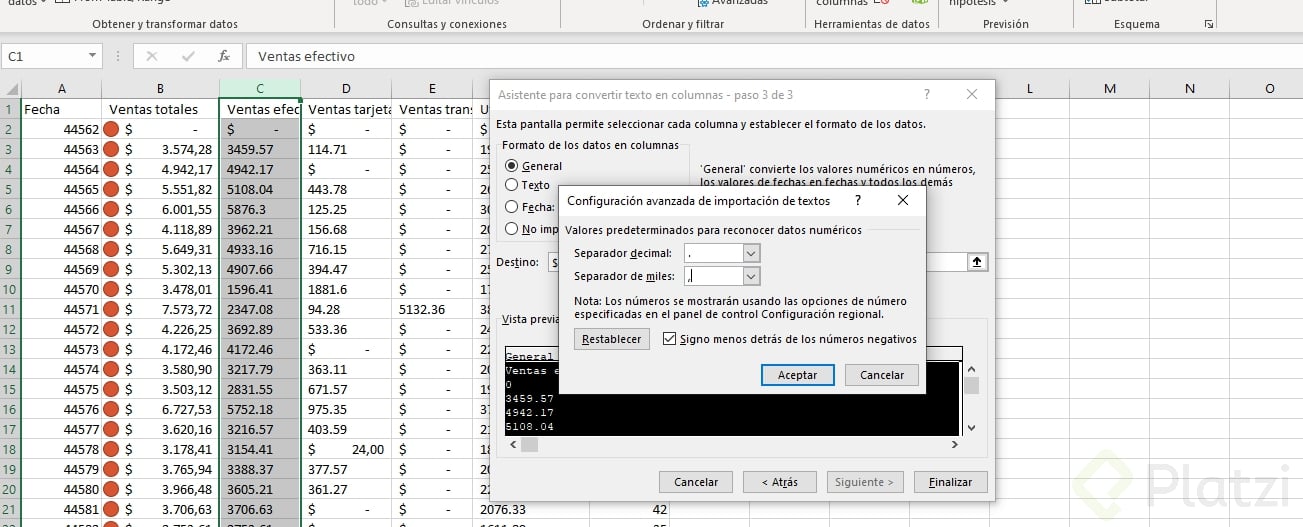The width and height of the screenshot is (1303, 527).
Task: Click cell showing 1881.6
Action: [x=346, y=289]
